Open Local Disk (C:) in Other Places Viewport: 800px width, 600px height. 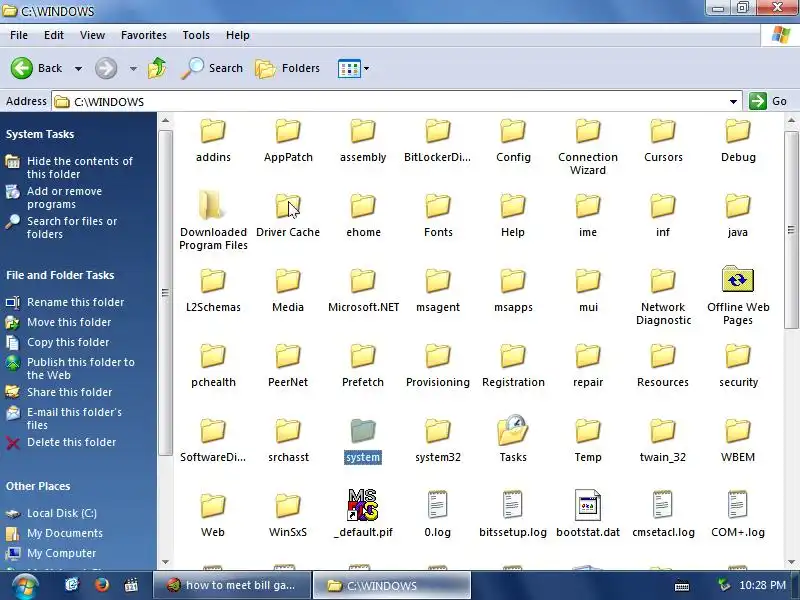coord(62,513)
